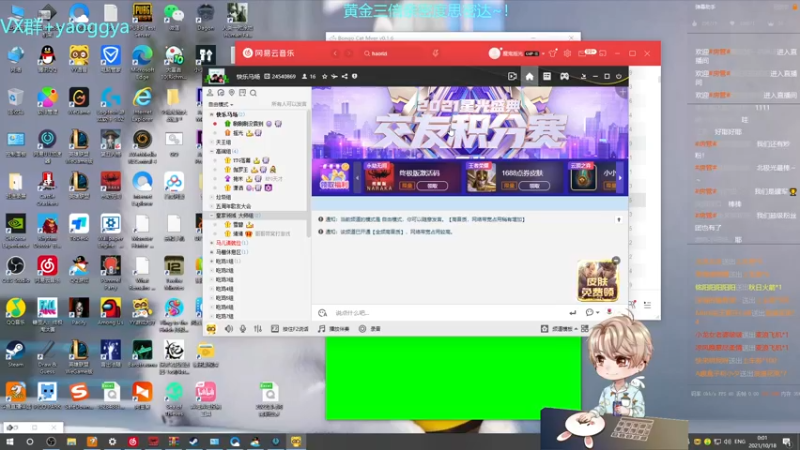
Task: Open the skin shirt icon in NetEase Music
Action: click(553, 53)
